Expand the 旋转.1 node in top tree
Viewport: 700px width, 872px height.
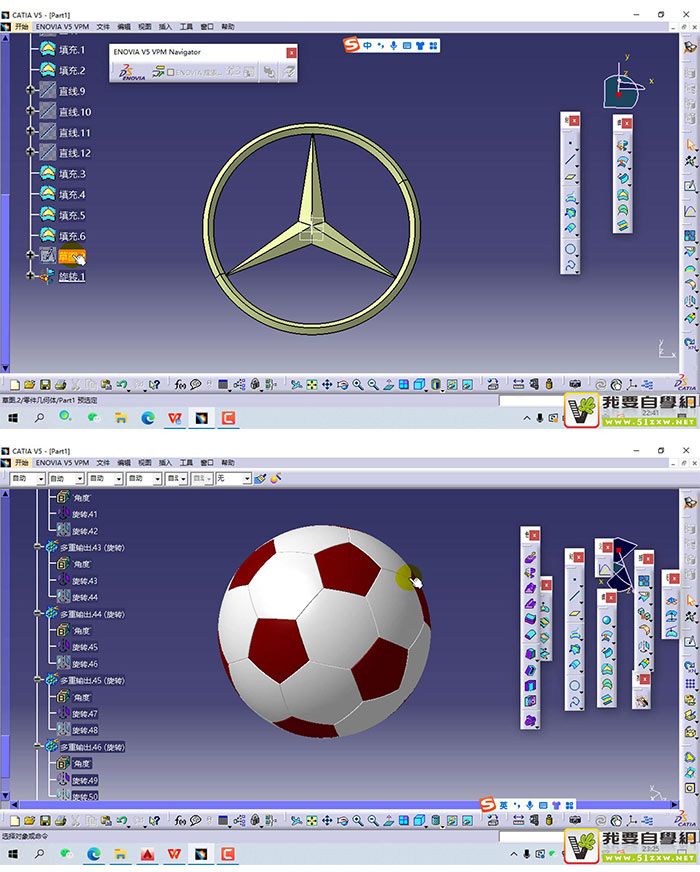click(30, 276)
